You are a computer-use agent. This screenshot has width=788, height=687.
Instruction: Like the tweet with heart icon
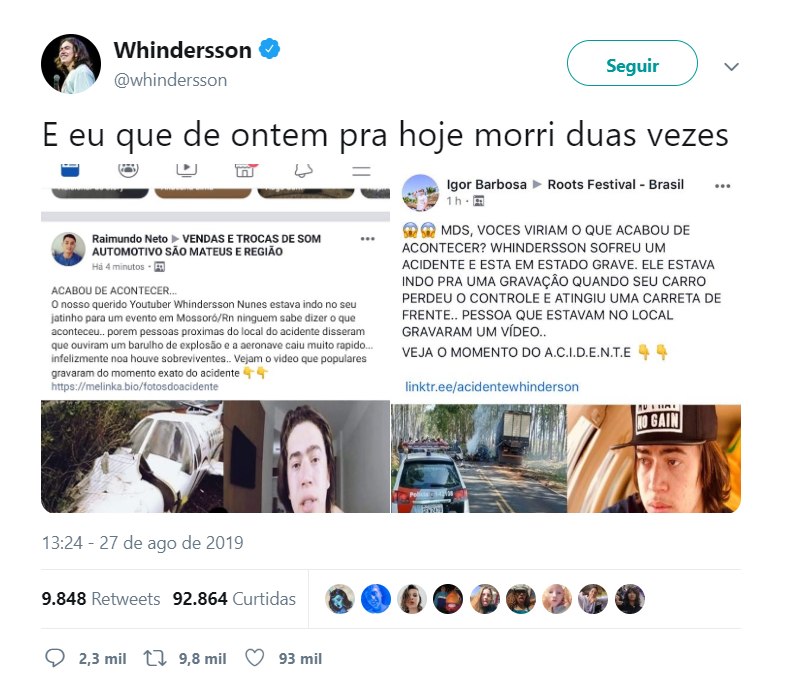(254, 658)
